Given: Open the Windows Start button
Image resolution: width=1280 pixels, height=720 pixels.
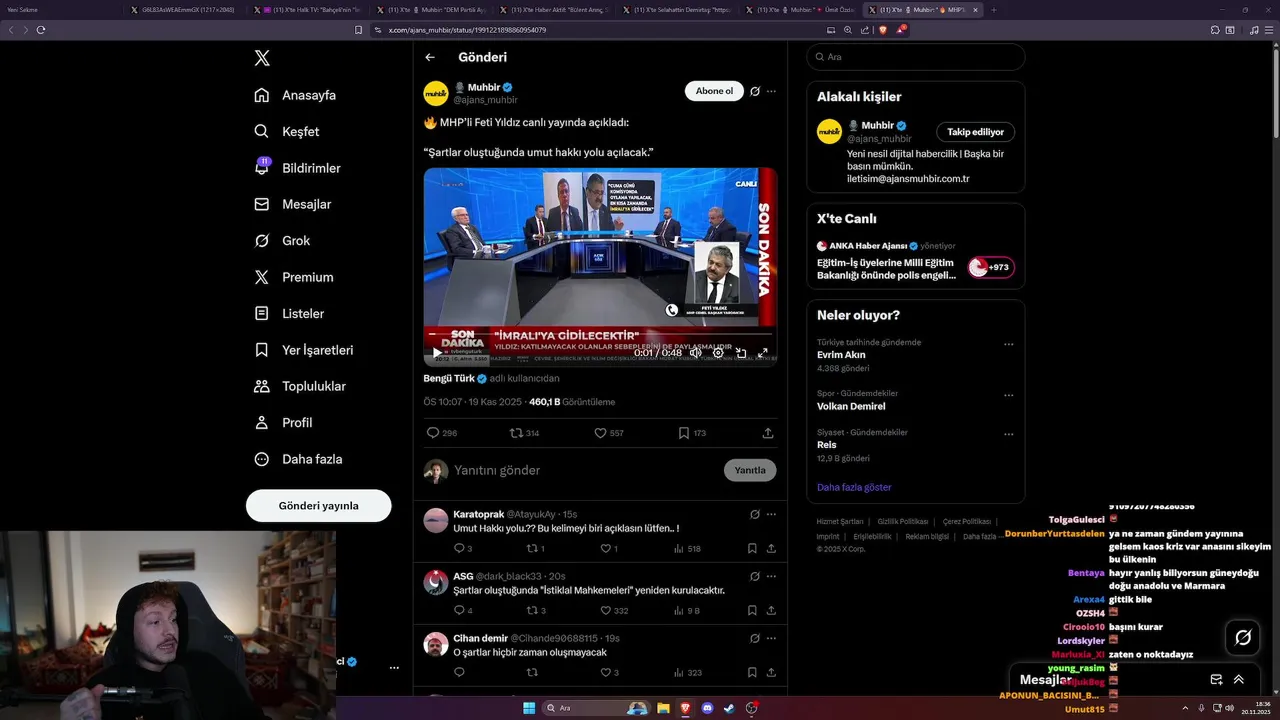Looking at the screenshot, I should pyautogui.click(x=529, y=708).
